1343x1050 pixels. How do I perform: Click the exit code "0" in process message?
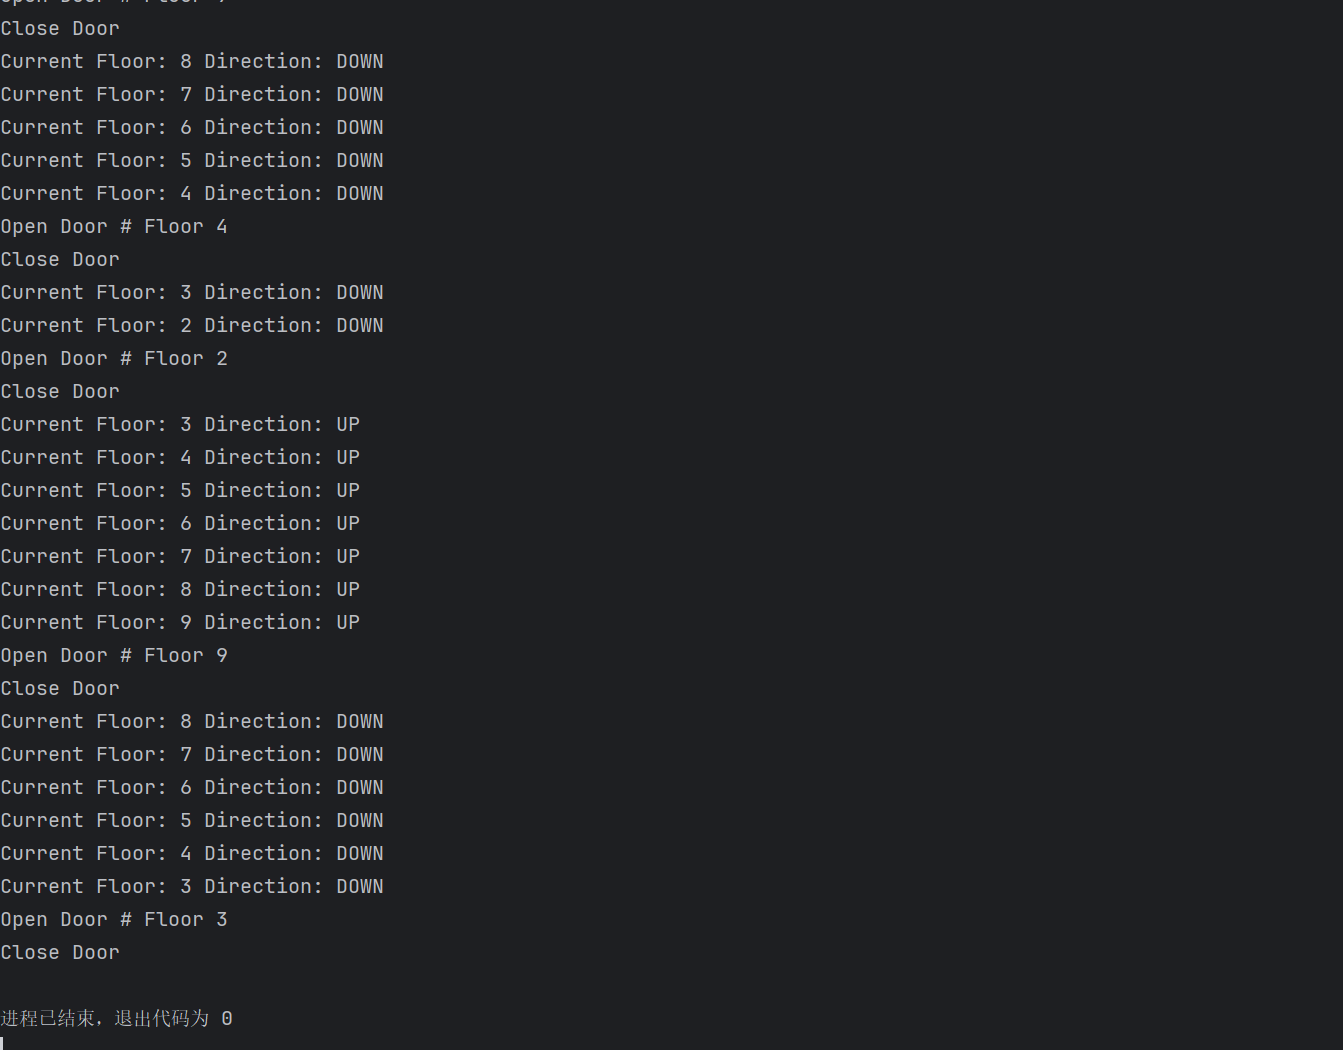227,1019
